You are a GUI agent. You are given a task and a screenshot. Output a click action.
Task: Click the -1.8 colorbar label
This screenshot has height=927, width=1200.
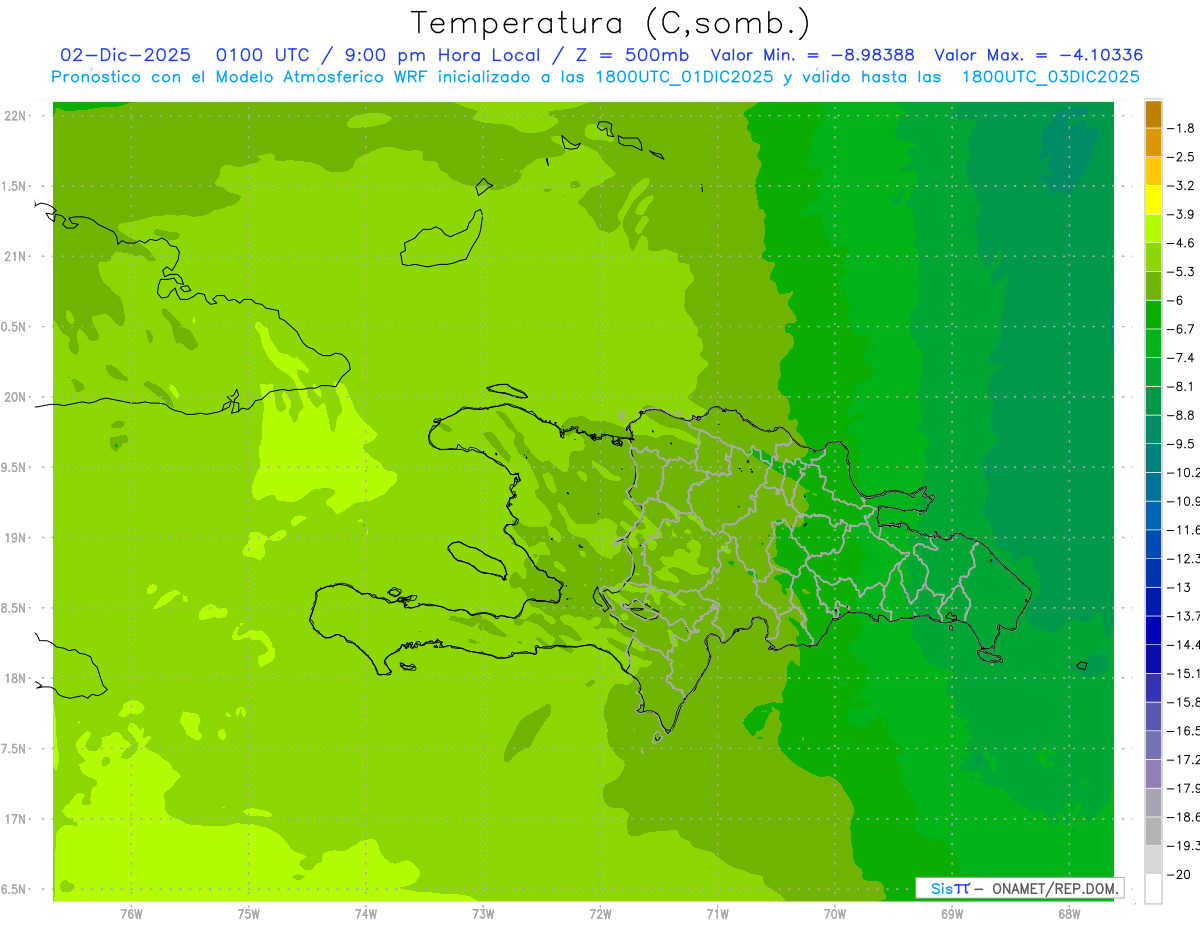coord(1181,128)
